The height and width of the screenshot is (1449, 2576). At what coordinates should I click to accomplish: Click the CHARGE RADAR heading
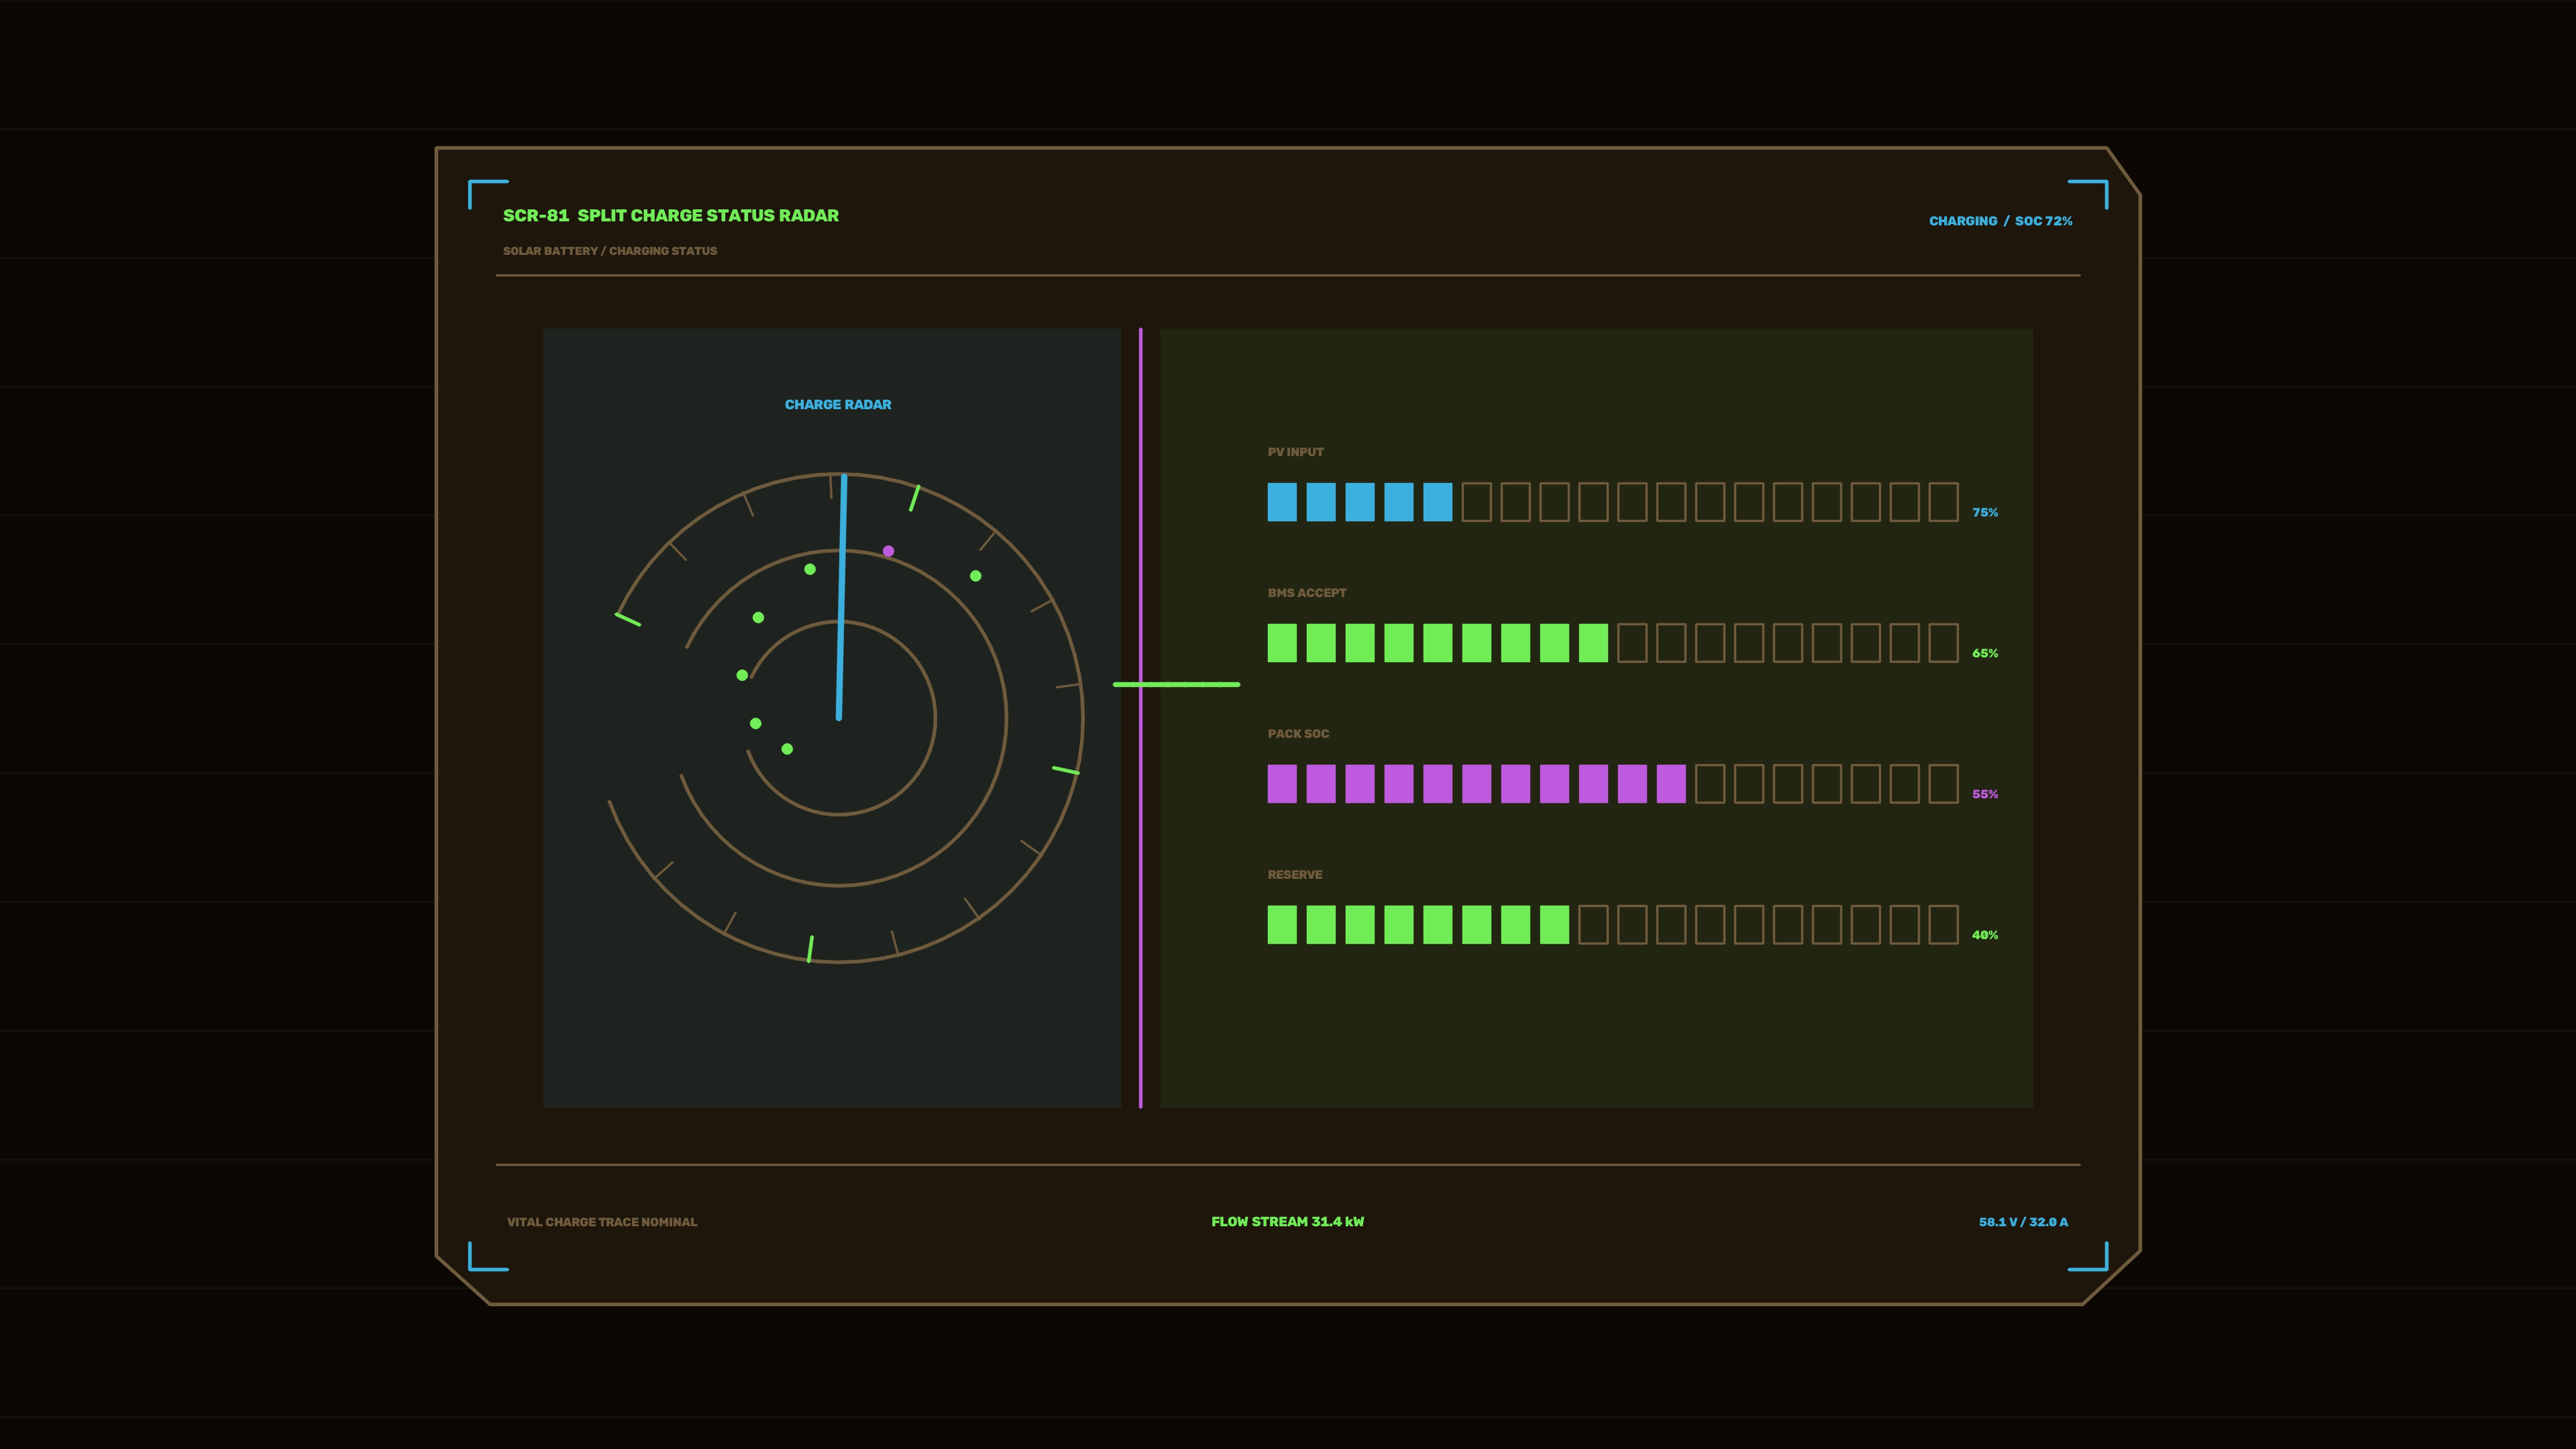point(838,405)
